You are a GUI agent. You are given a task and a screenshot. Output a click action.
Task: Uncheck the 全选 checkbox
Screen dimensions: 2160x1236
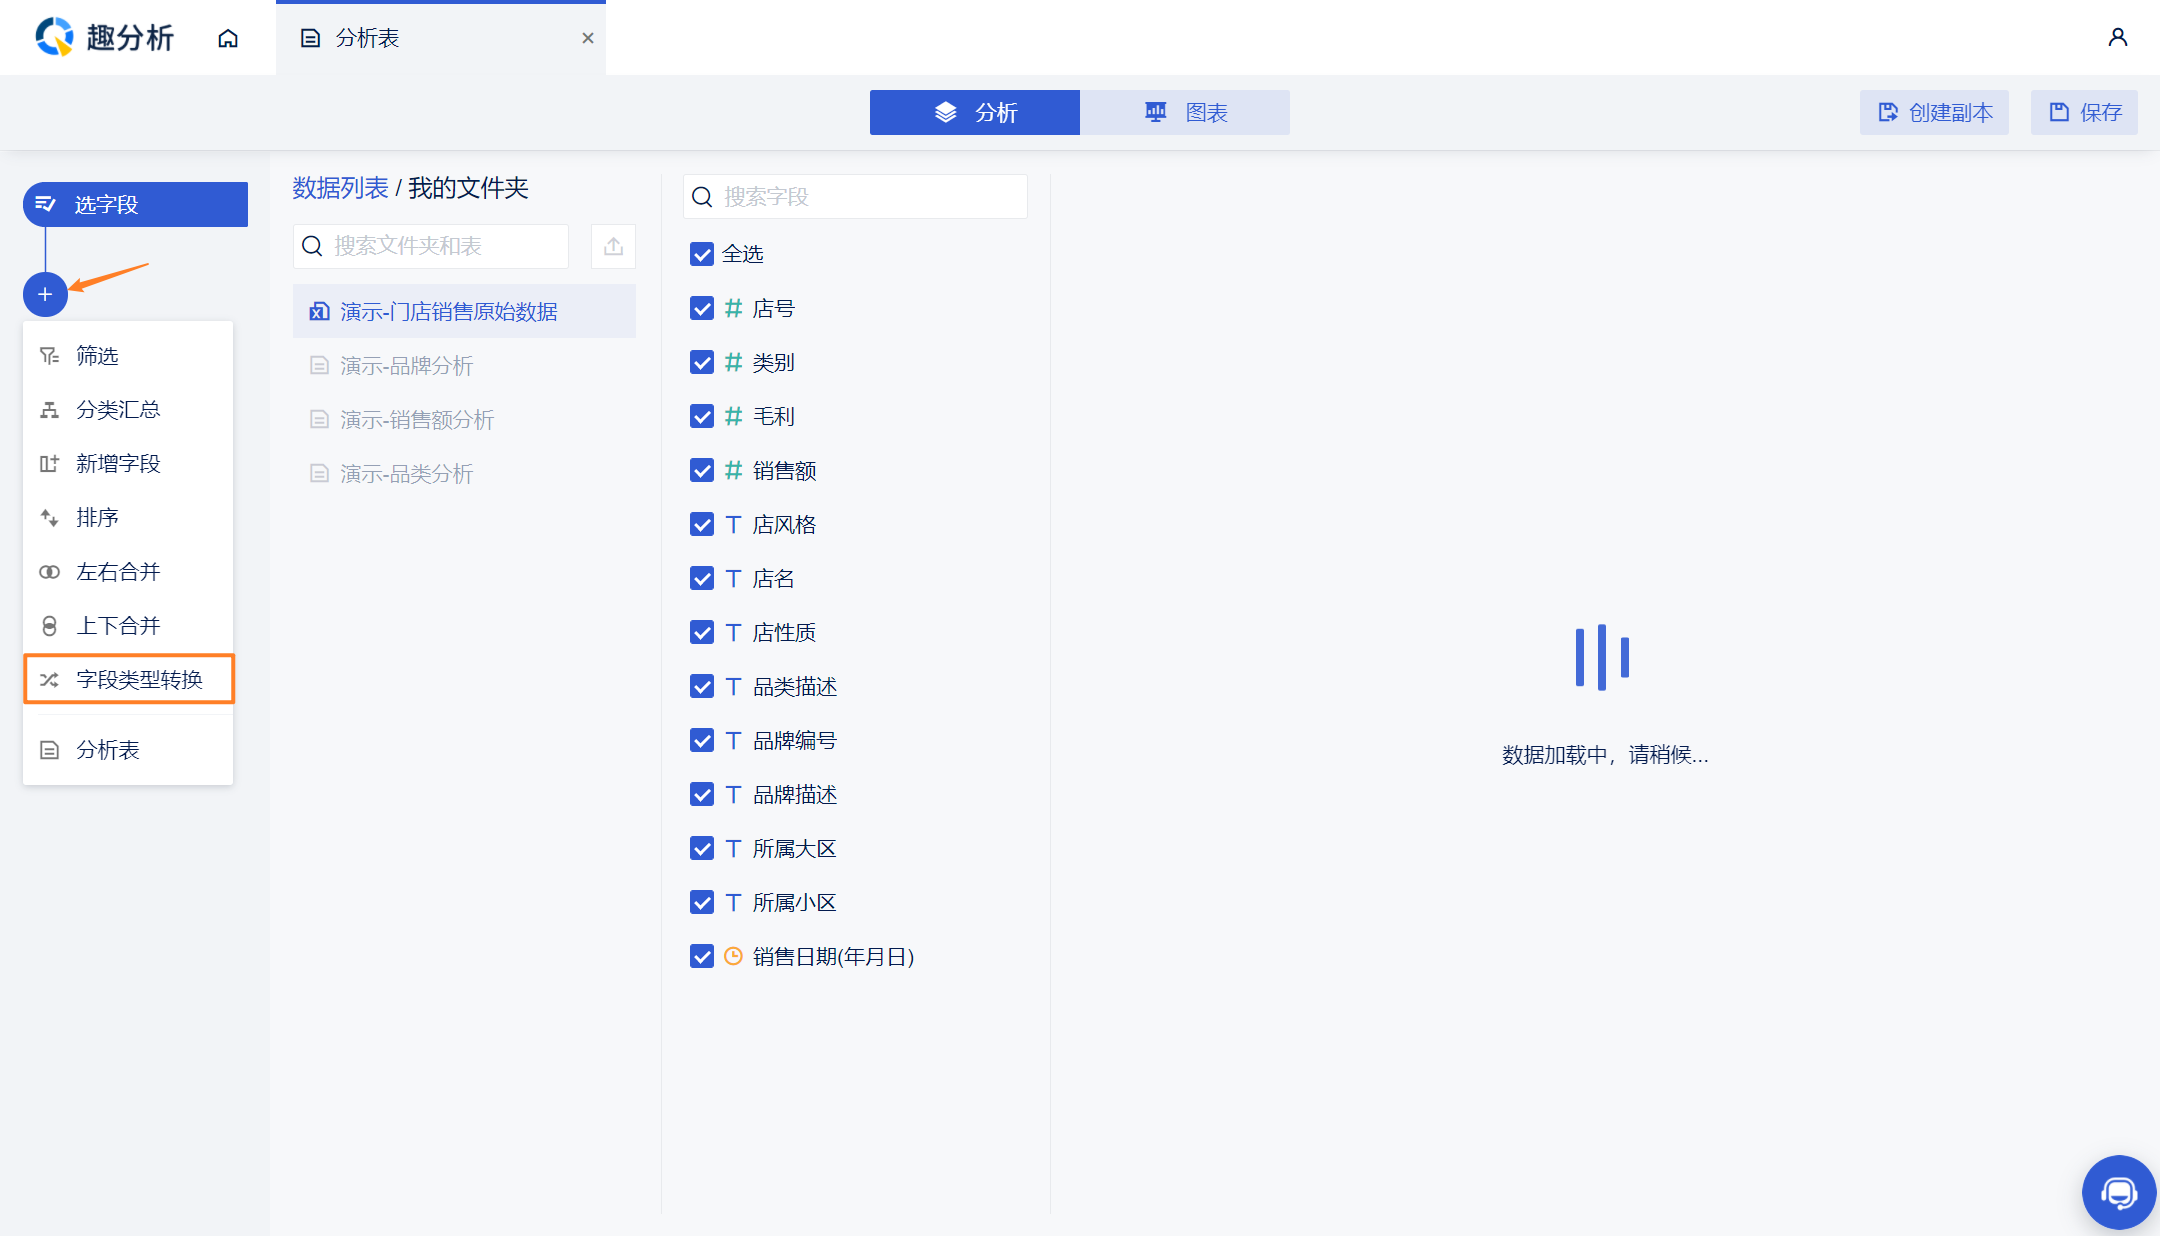pyautogui.click(x=702, y=254)
